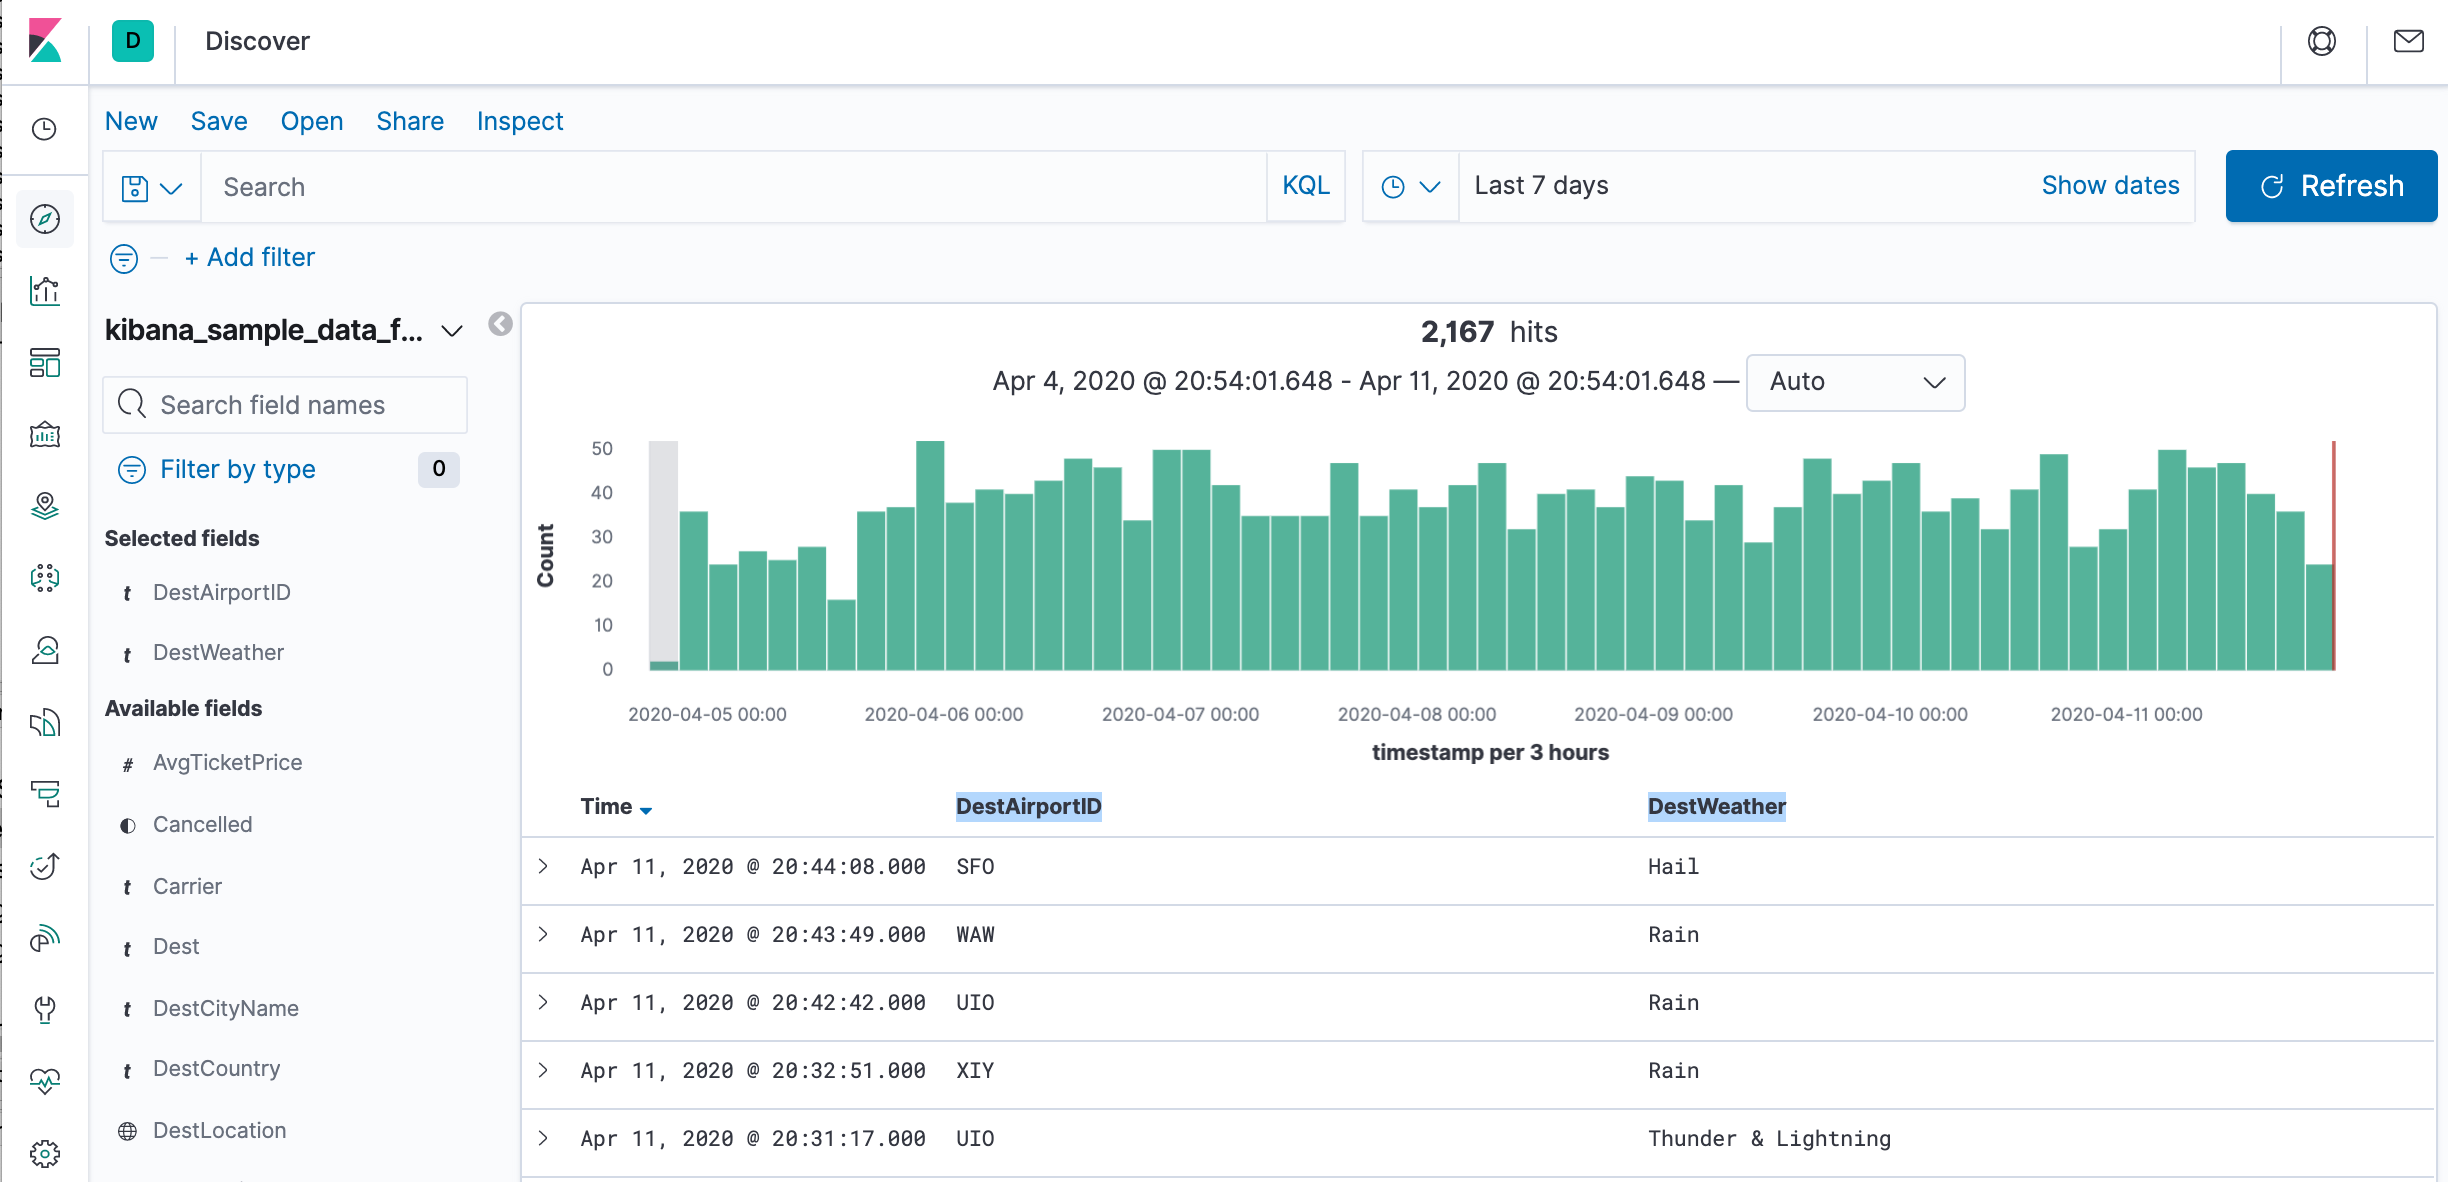Select the Carrier available field
The height and width of the screenshot is (1182, 2448).
[187, 886]
